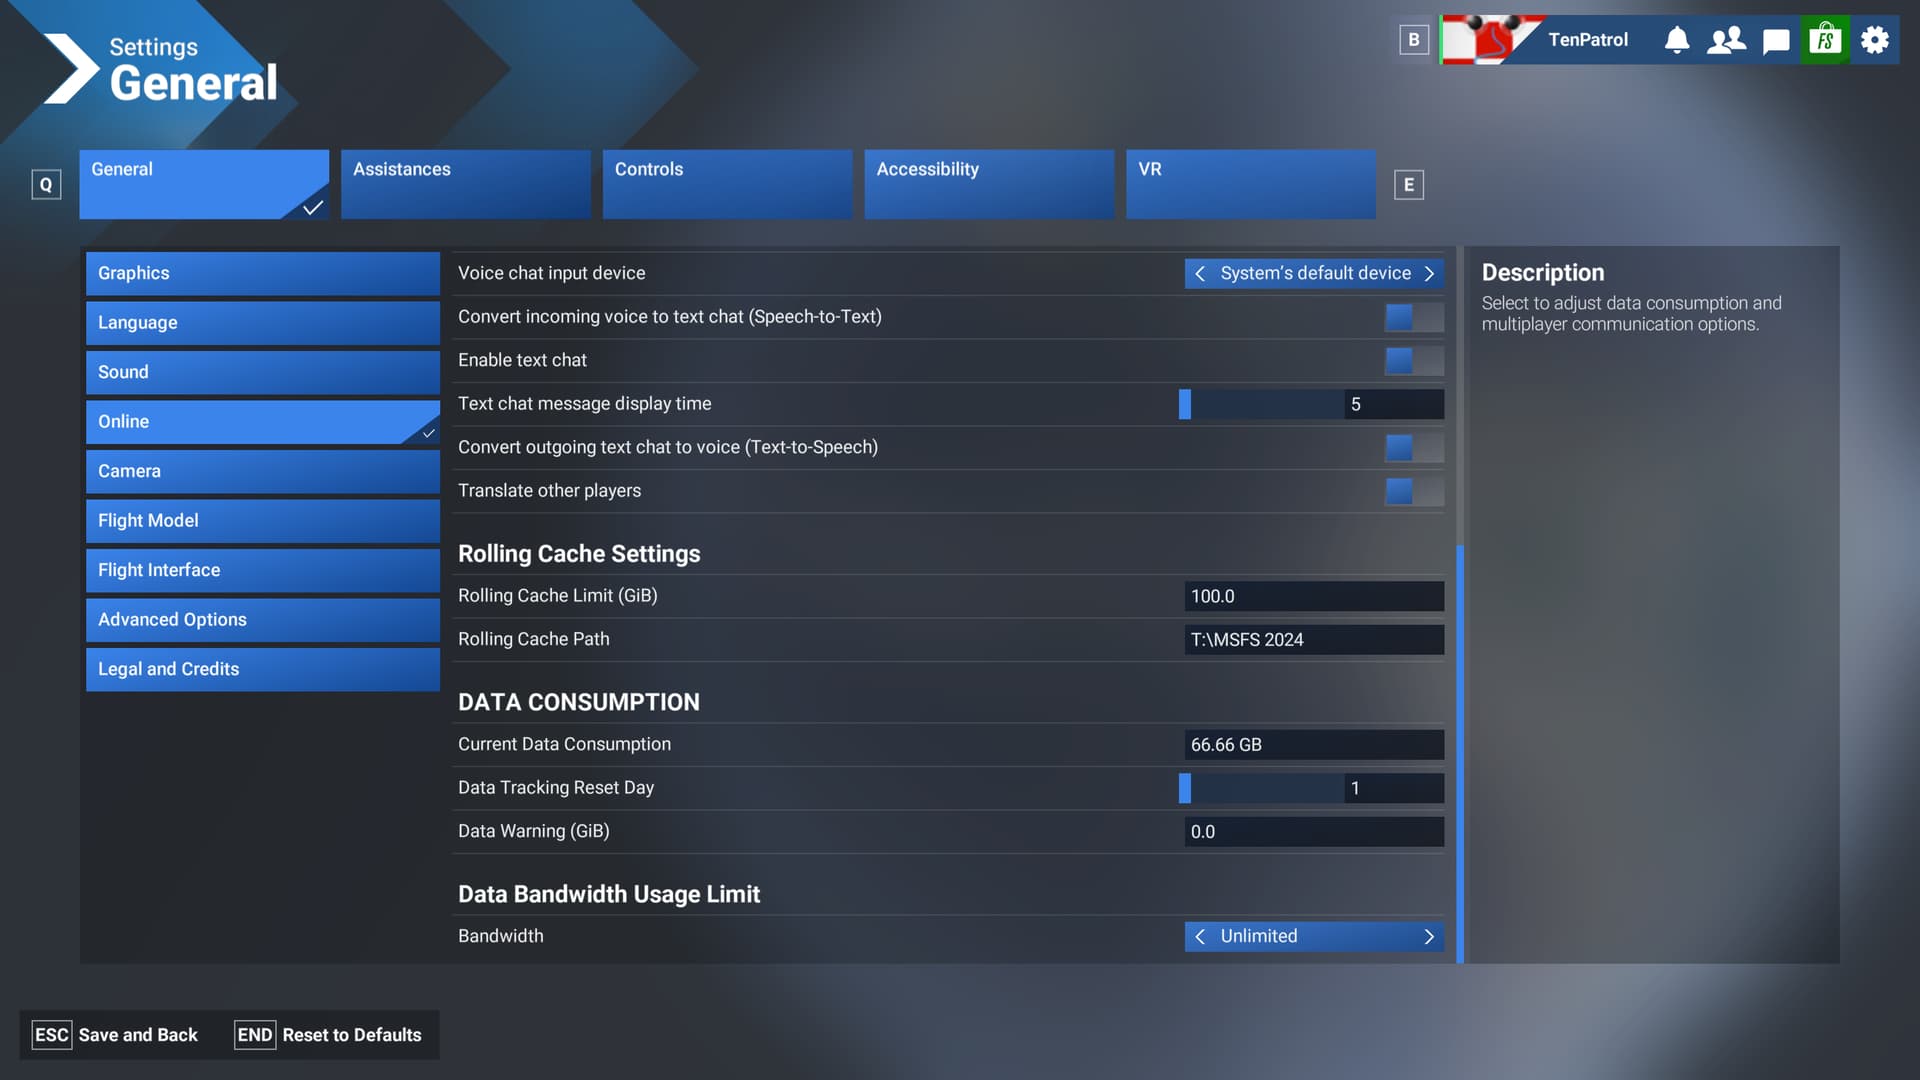Open the notifications bell icon

pyautogui.click(x=1677, y=40)
